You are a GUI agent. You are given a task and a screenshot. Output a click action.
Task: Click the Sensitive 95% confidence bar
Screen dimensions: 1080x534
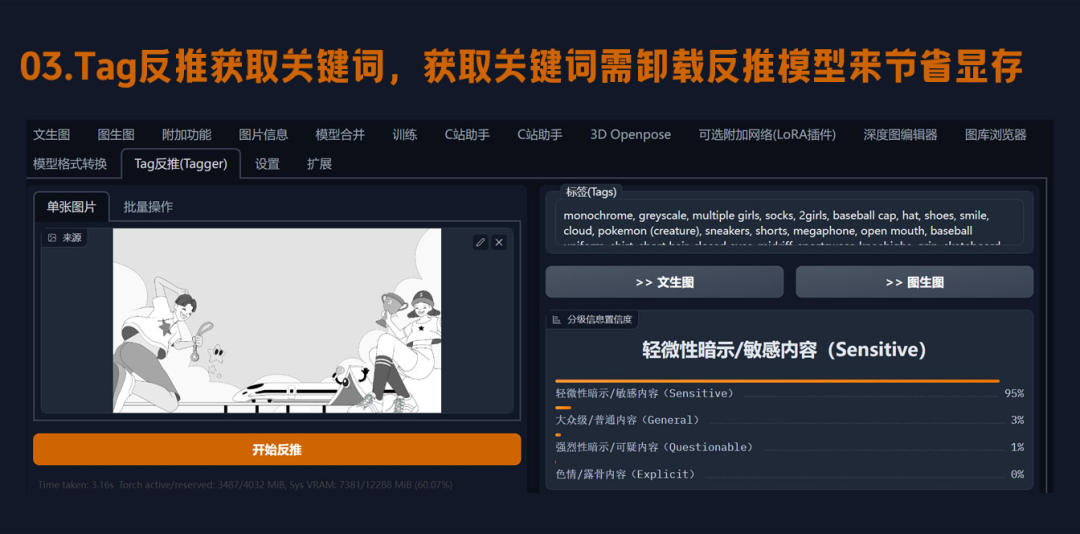[777, 380]
